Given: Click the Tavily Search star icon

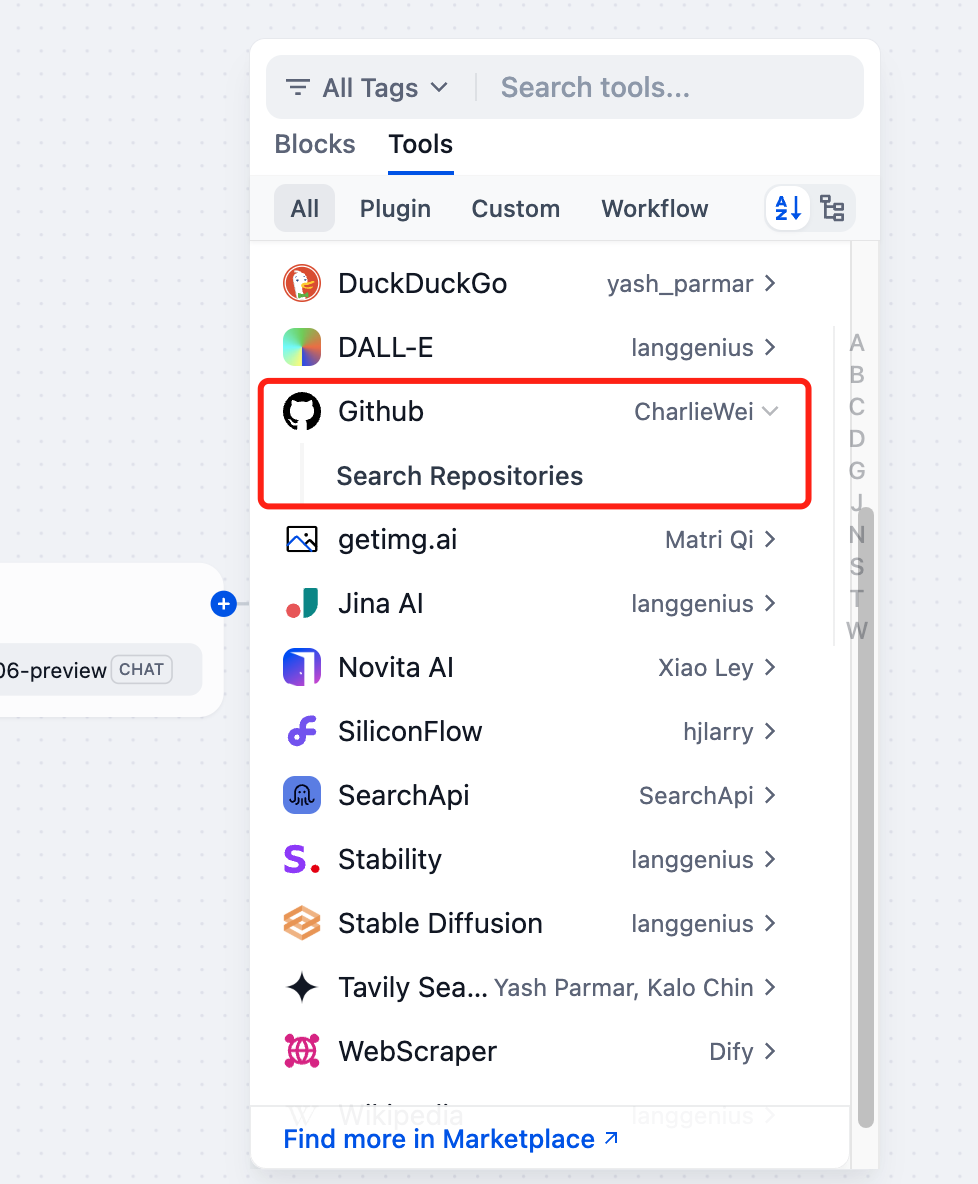Looking at the screenshot, I should coord(301,987).
